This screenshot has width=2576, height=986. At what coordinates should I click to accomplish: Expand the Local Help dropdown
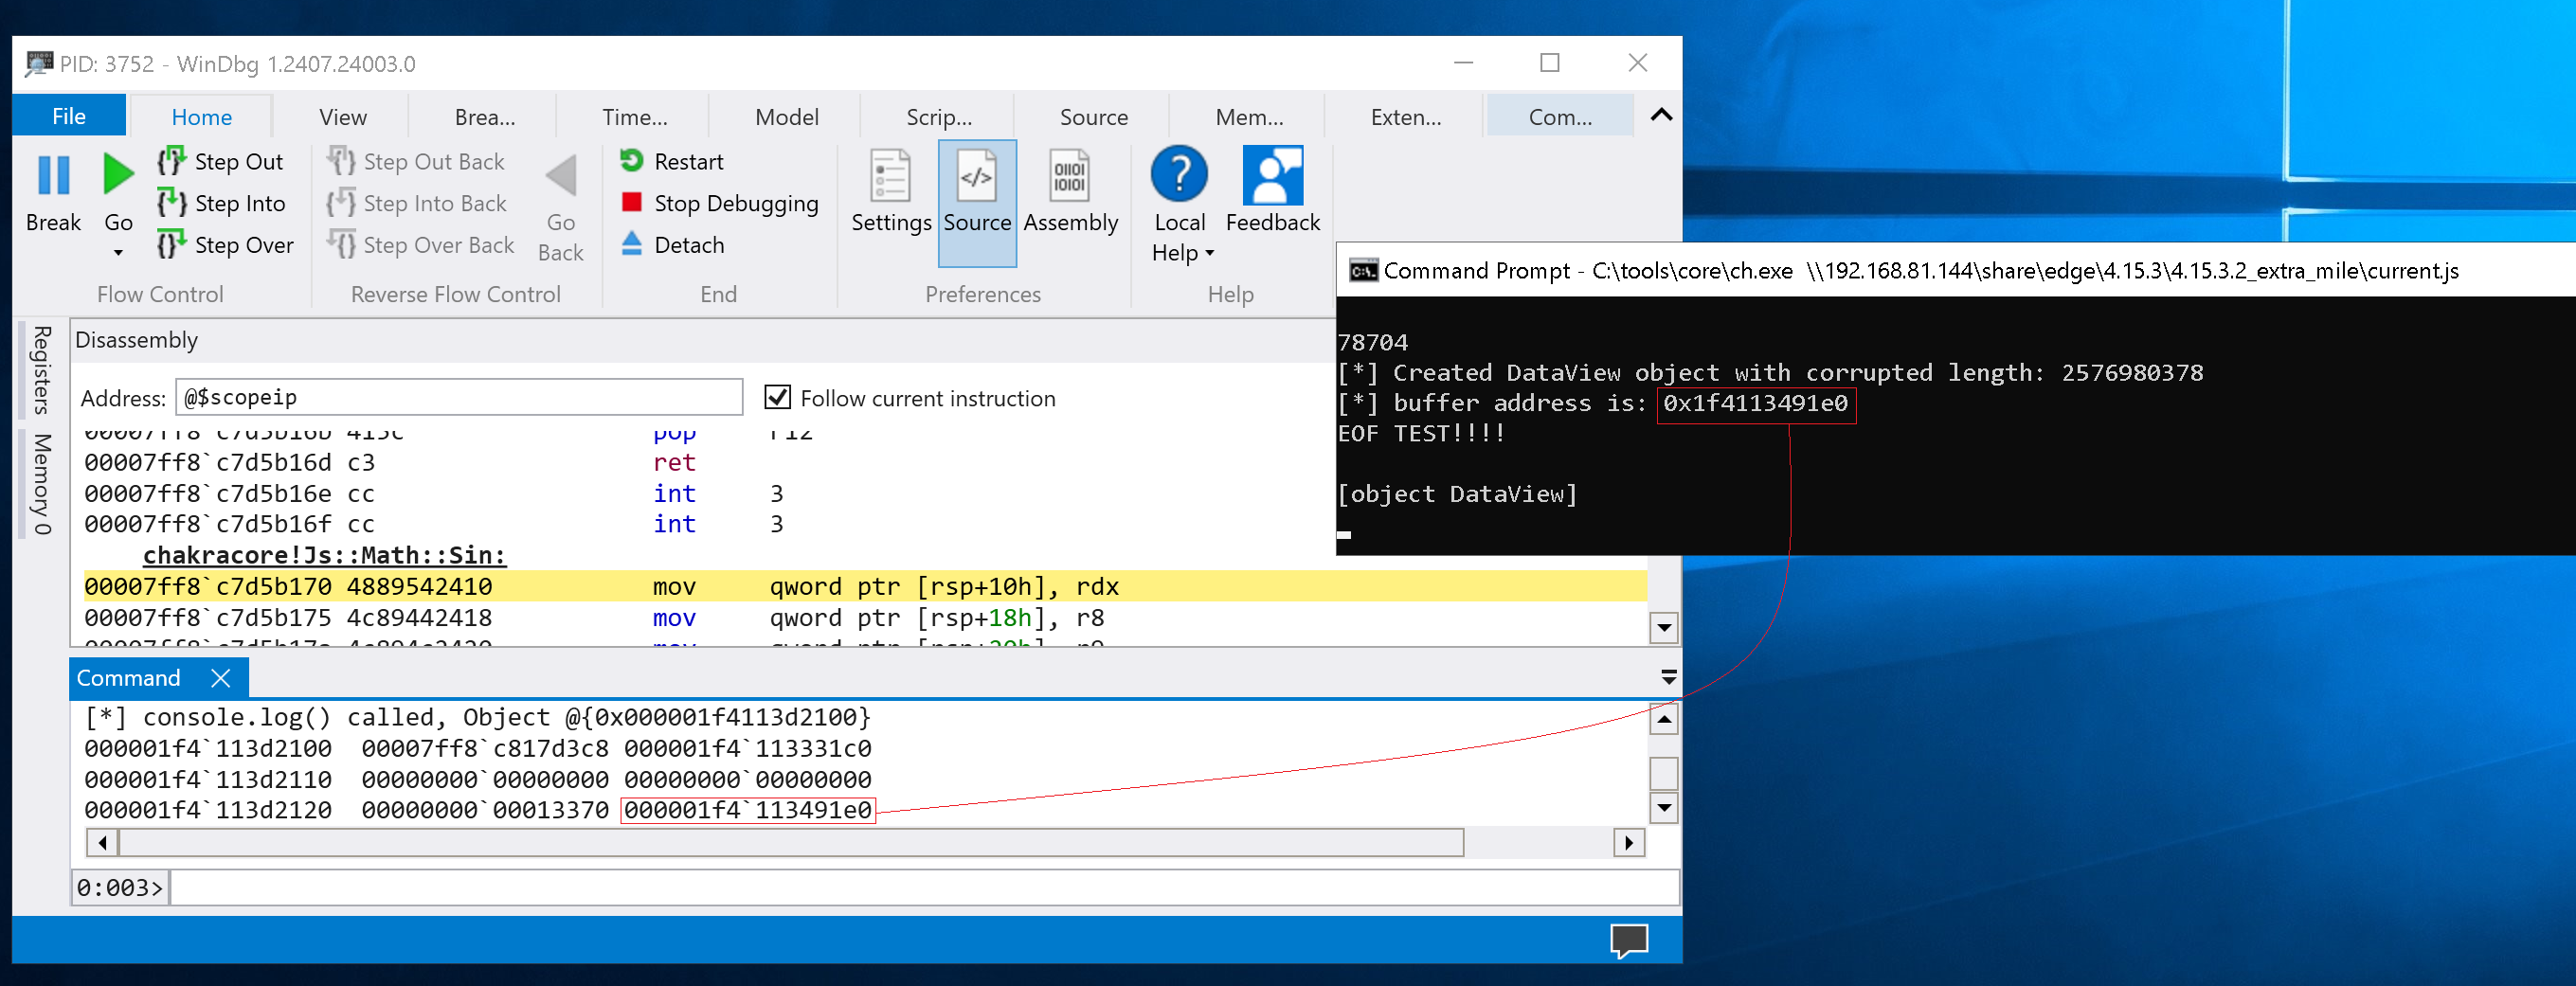[x=1209, y=254]
